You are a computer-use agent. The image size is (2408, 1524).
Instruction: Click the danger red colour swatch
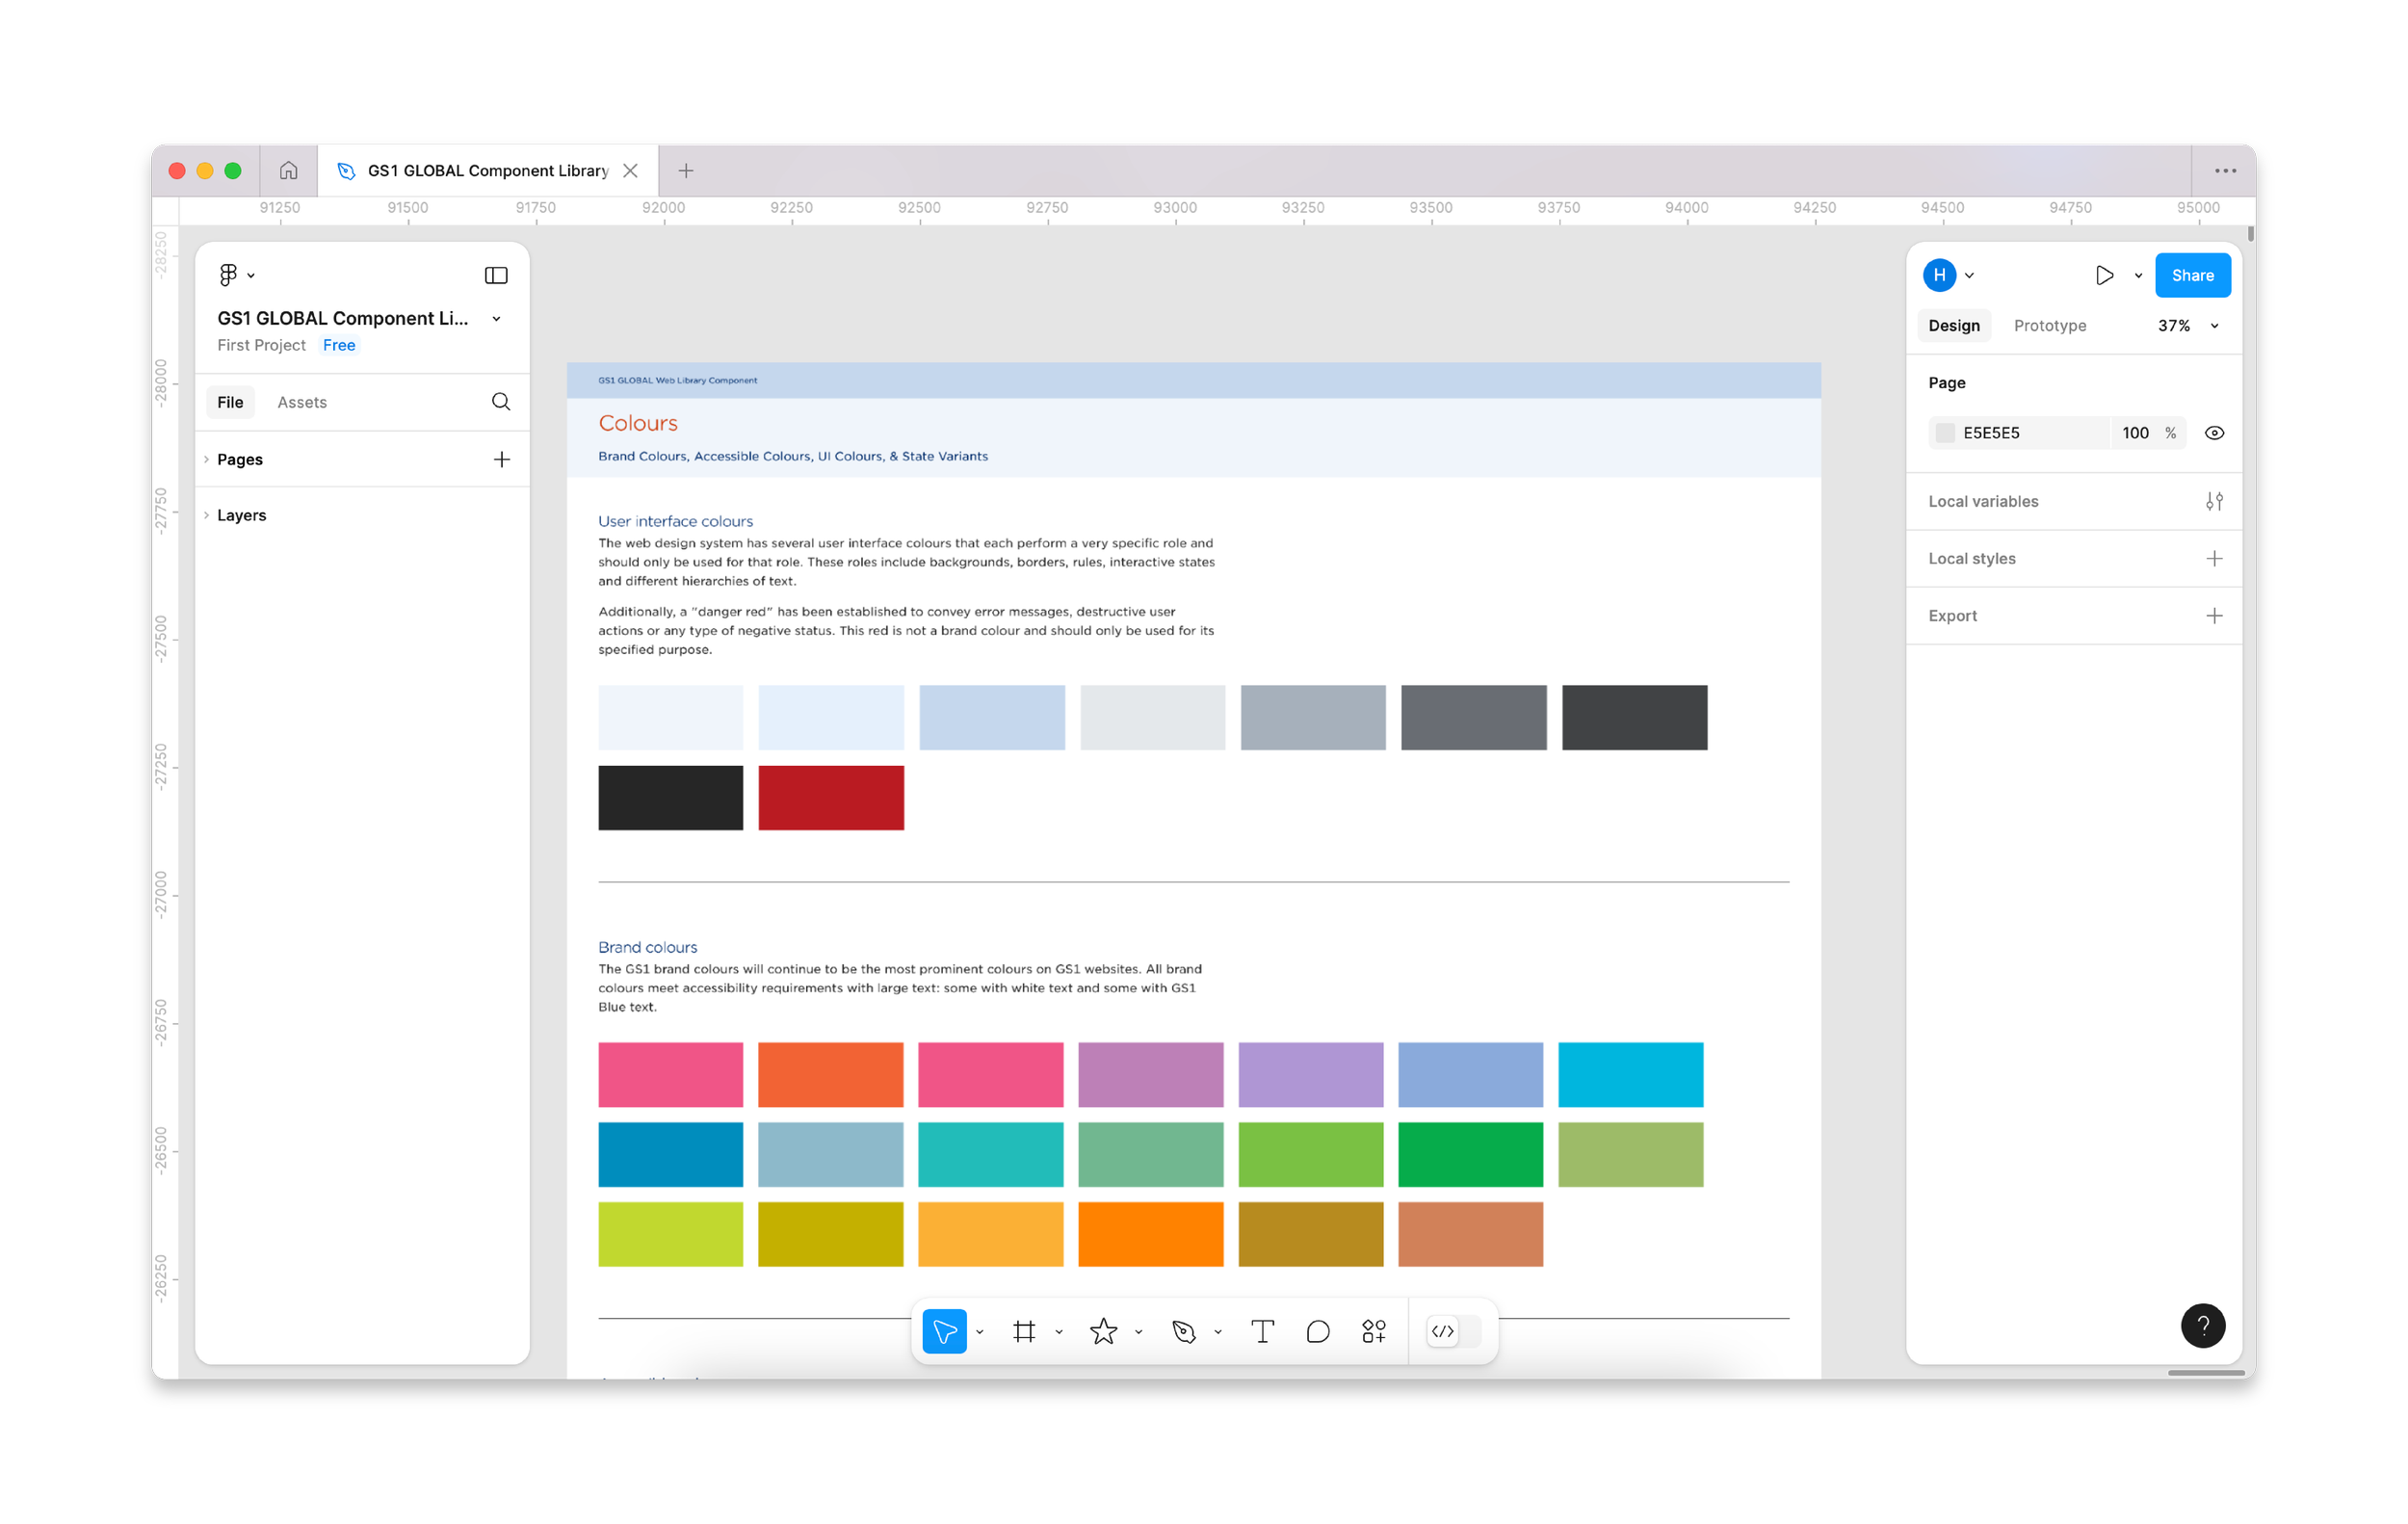[830, 798]
